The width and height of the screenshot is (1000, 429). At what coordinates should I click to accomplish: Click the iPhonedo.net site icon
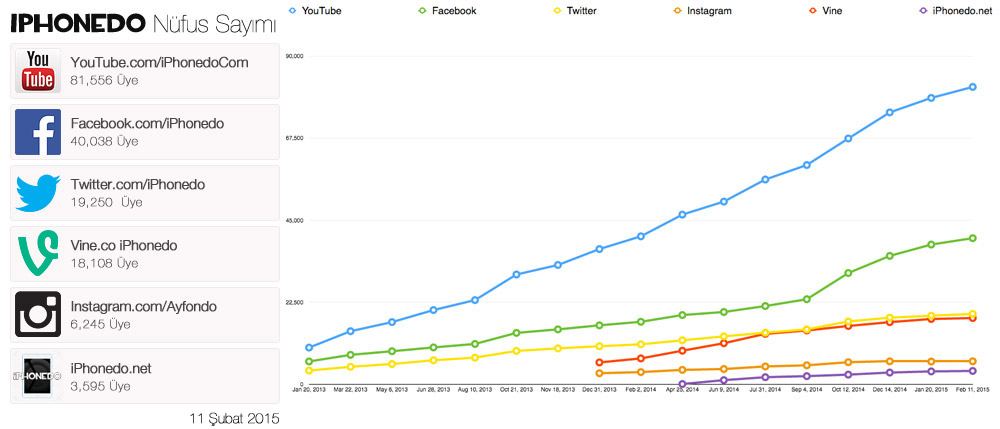pyautogui.click(x=38, y=376)
